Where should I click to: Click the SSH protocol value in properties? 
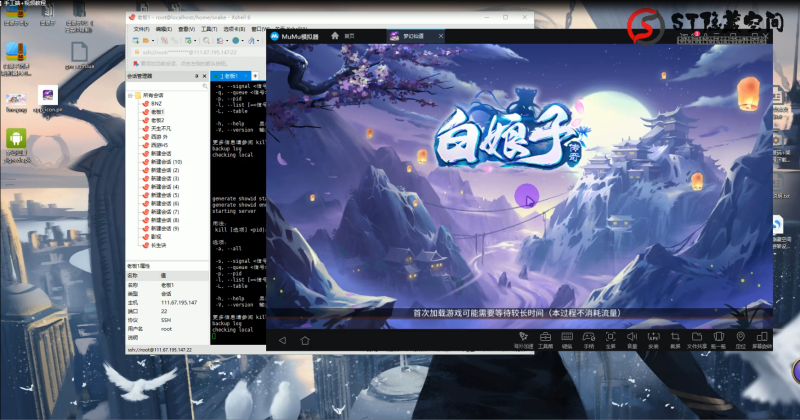click(x=166, y=320)
